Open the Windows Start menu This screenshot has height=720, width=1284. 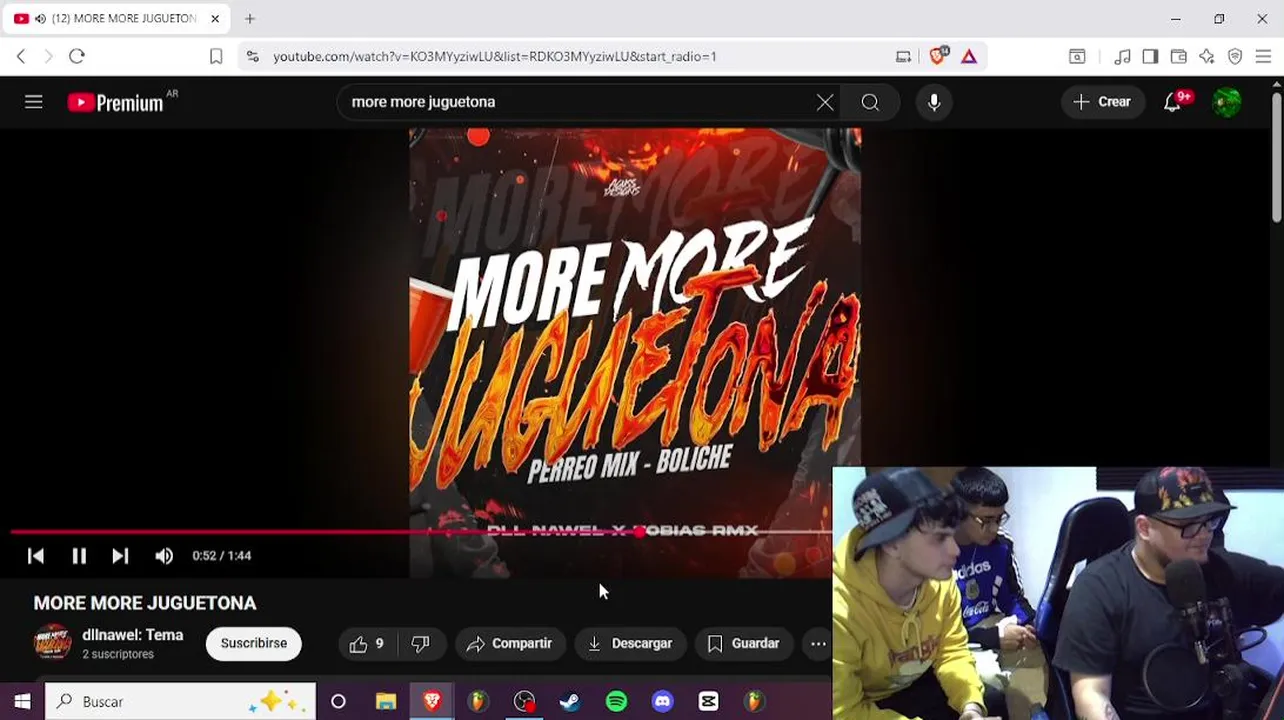22,702
